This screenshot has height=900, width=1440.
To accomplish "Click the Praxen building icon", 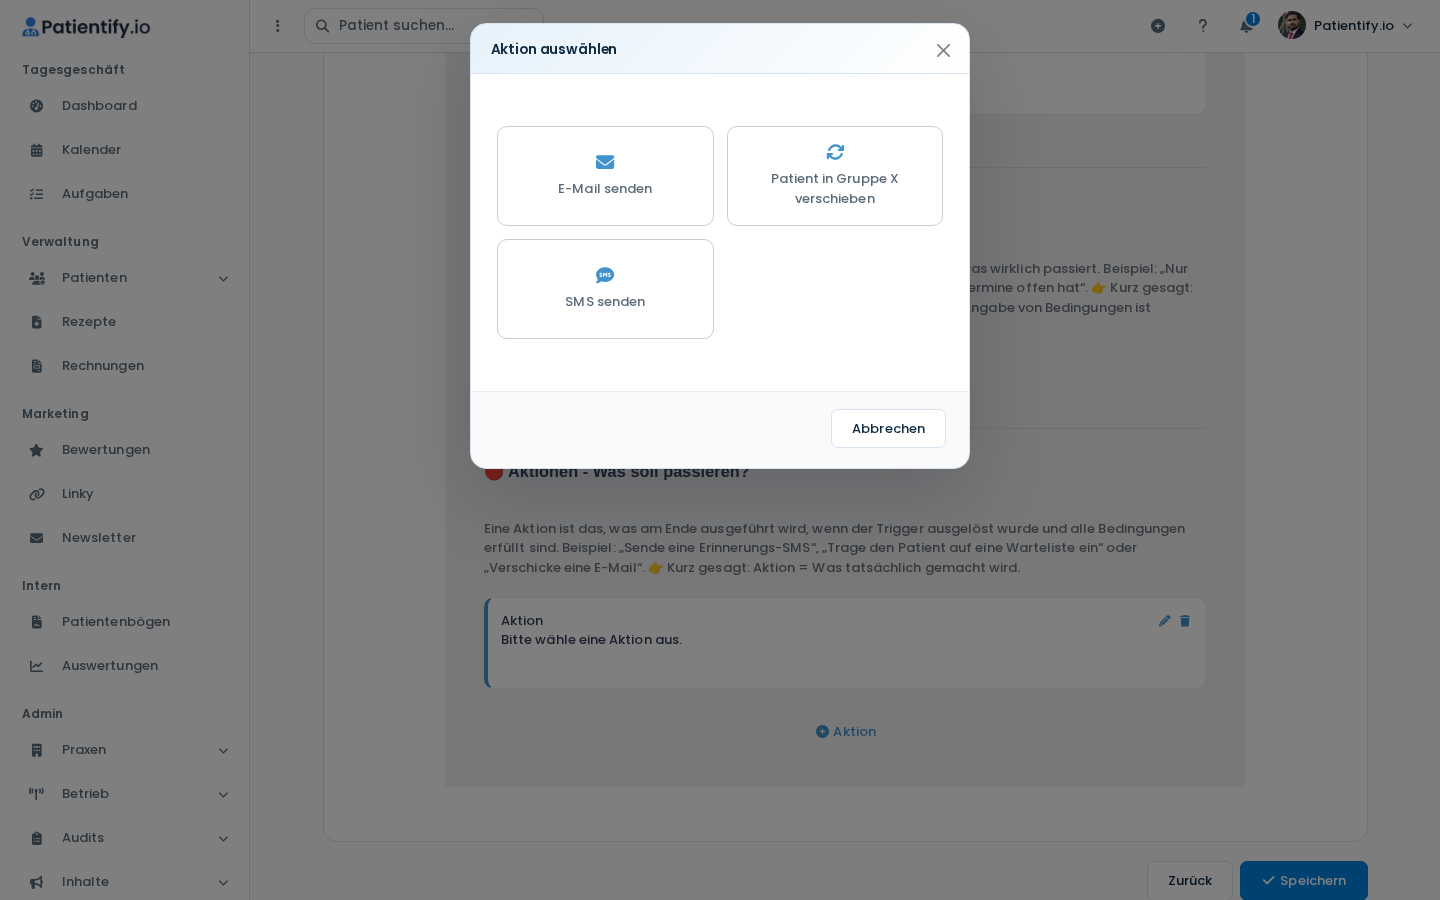I will (x=37, y=750).
